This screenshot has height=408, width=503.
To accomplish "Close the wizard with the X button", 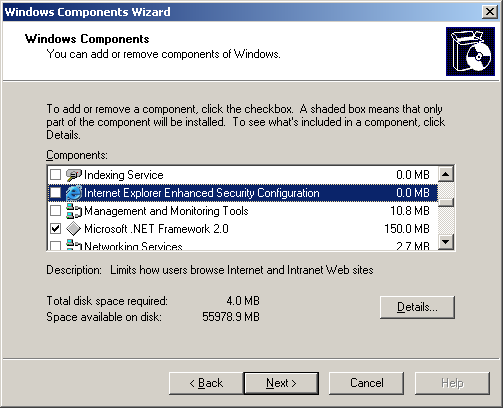I will coord(489,12).
